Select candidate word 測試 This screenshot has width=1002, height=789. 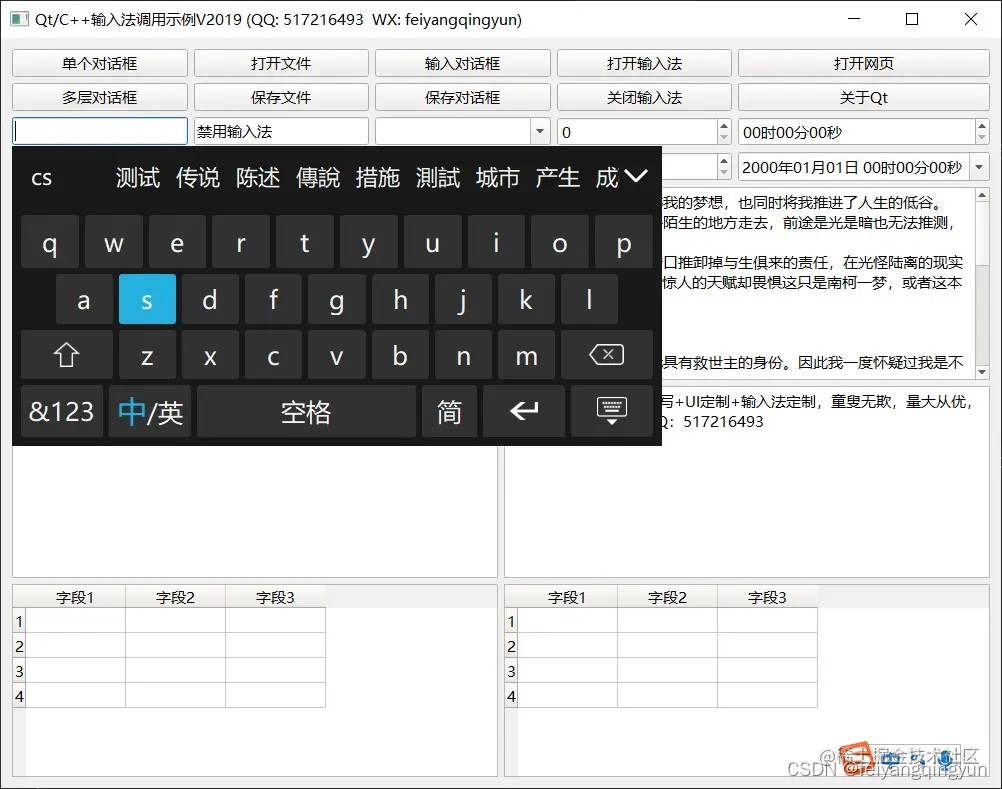pyautogui.click(x=438, y=178)
